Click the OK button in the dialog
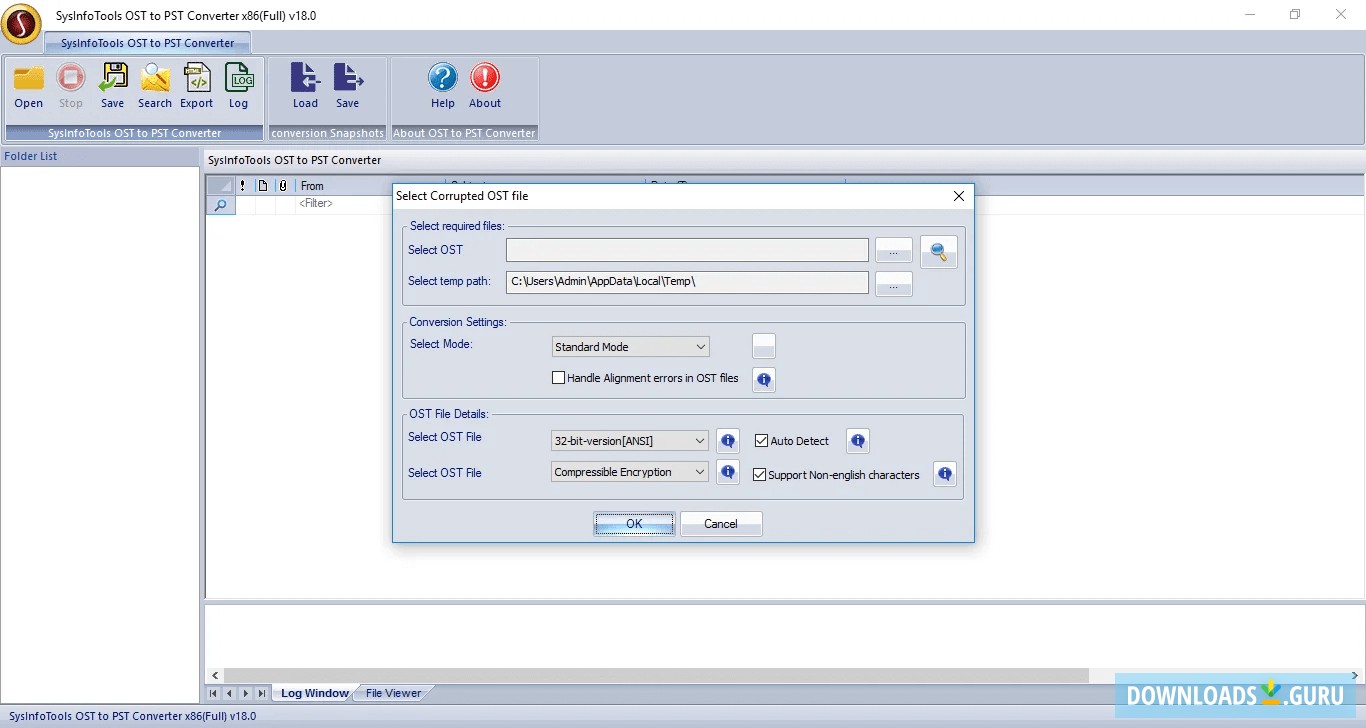 coord(634,523)
